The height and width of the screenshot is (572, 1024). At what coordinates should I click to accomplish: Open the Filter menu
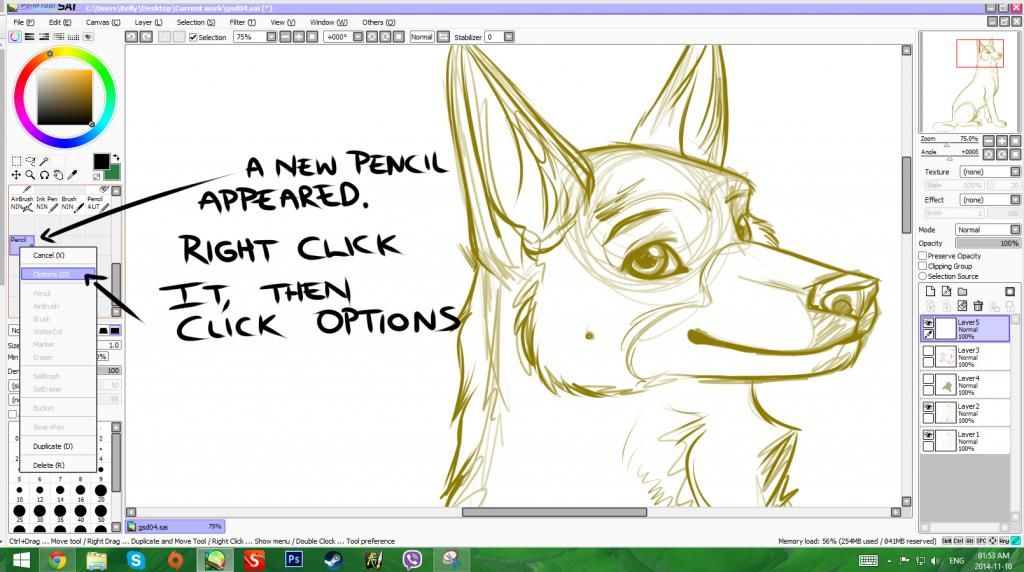[x=237, y=21]
